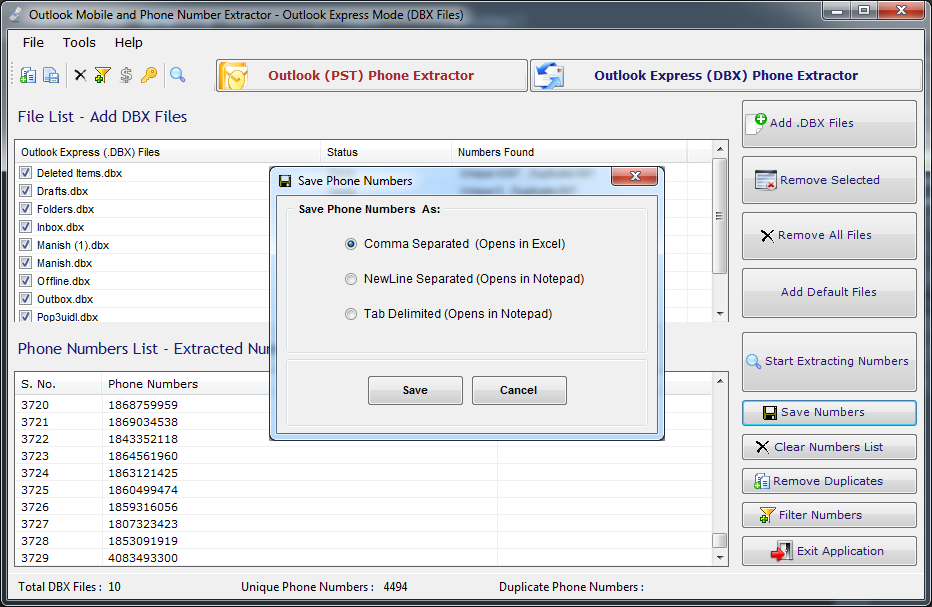Viewport: 932px width, 607px height.
Task: Select phone number 1843352118
Action: [x=143, y=439]
